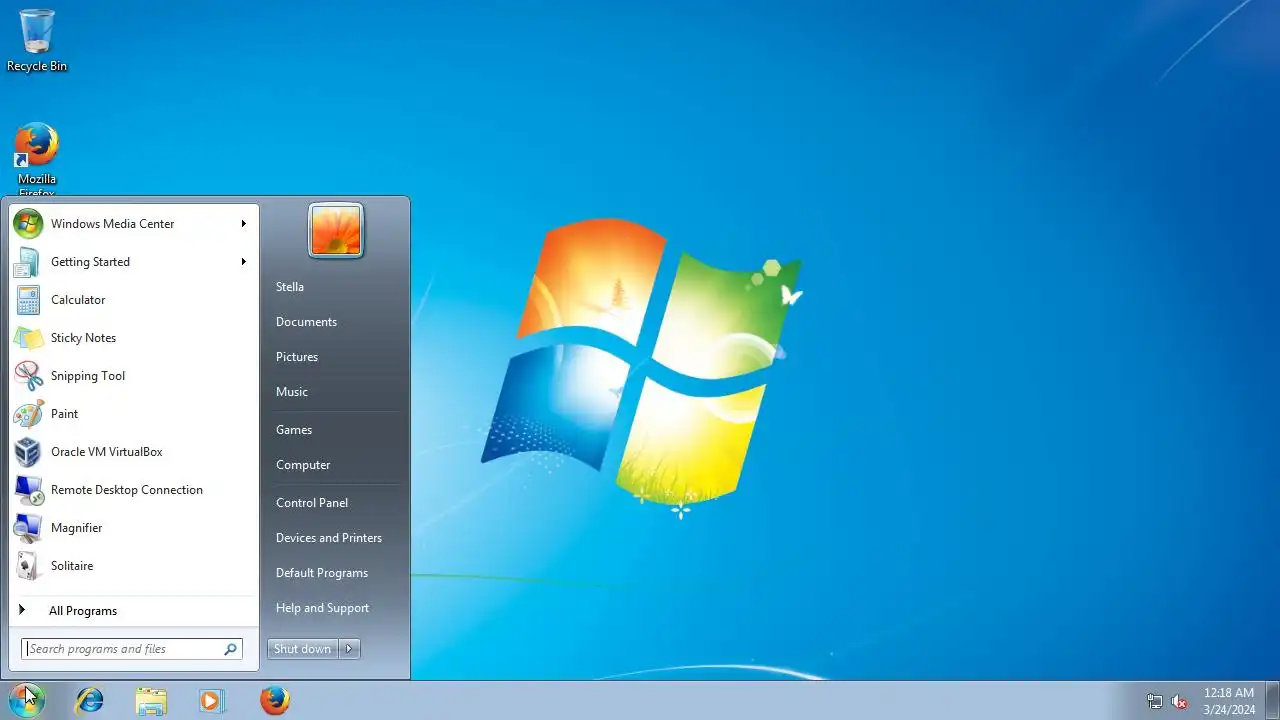Click the Show desktop strip after the clock
The width and height of the screenshot is (1280, 720).
[x=1272, y=700]
